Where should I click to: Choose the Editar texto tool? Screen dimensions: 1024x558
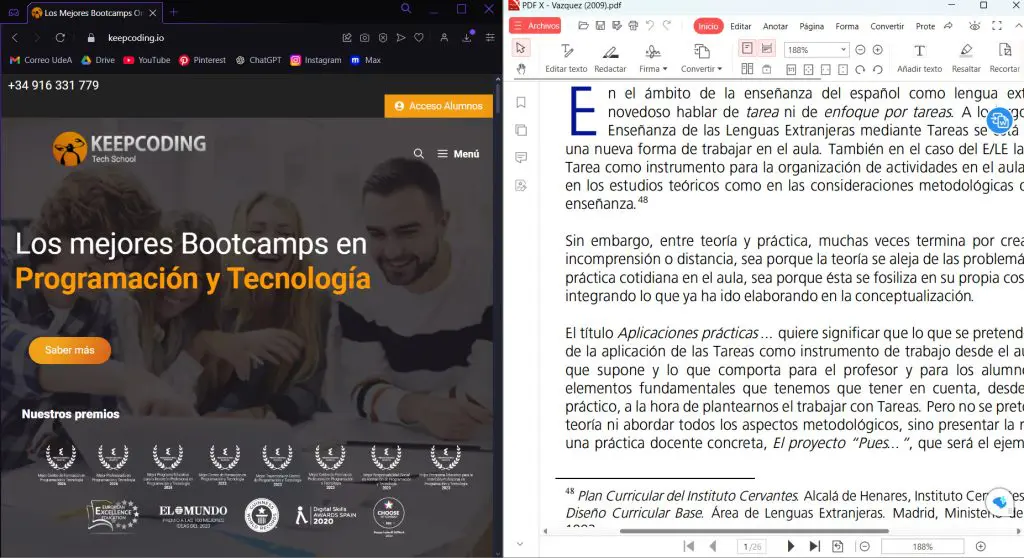[566, 58]
